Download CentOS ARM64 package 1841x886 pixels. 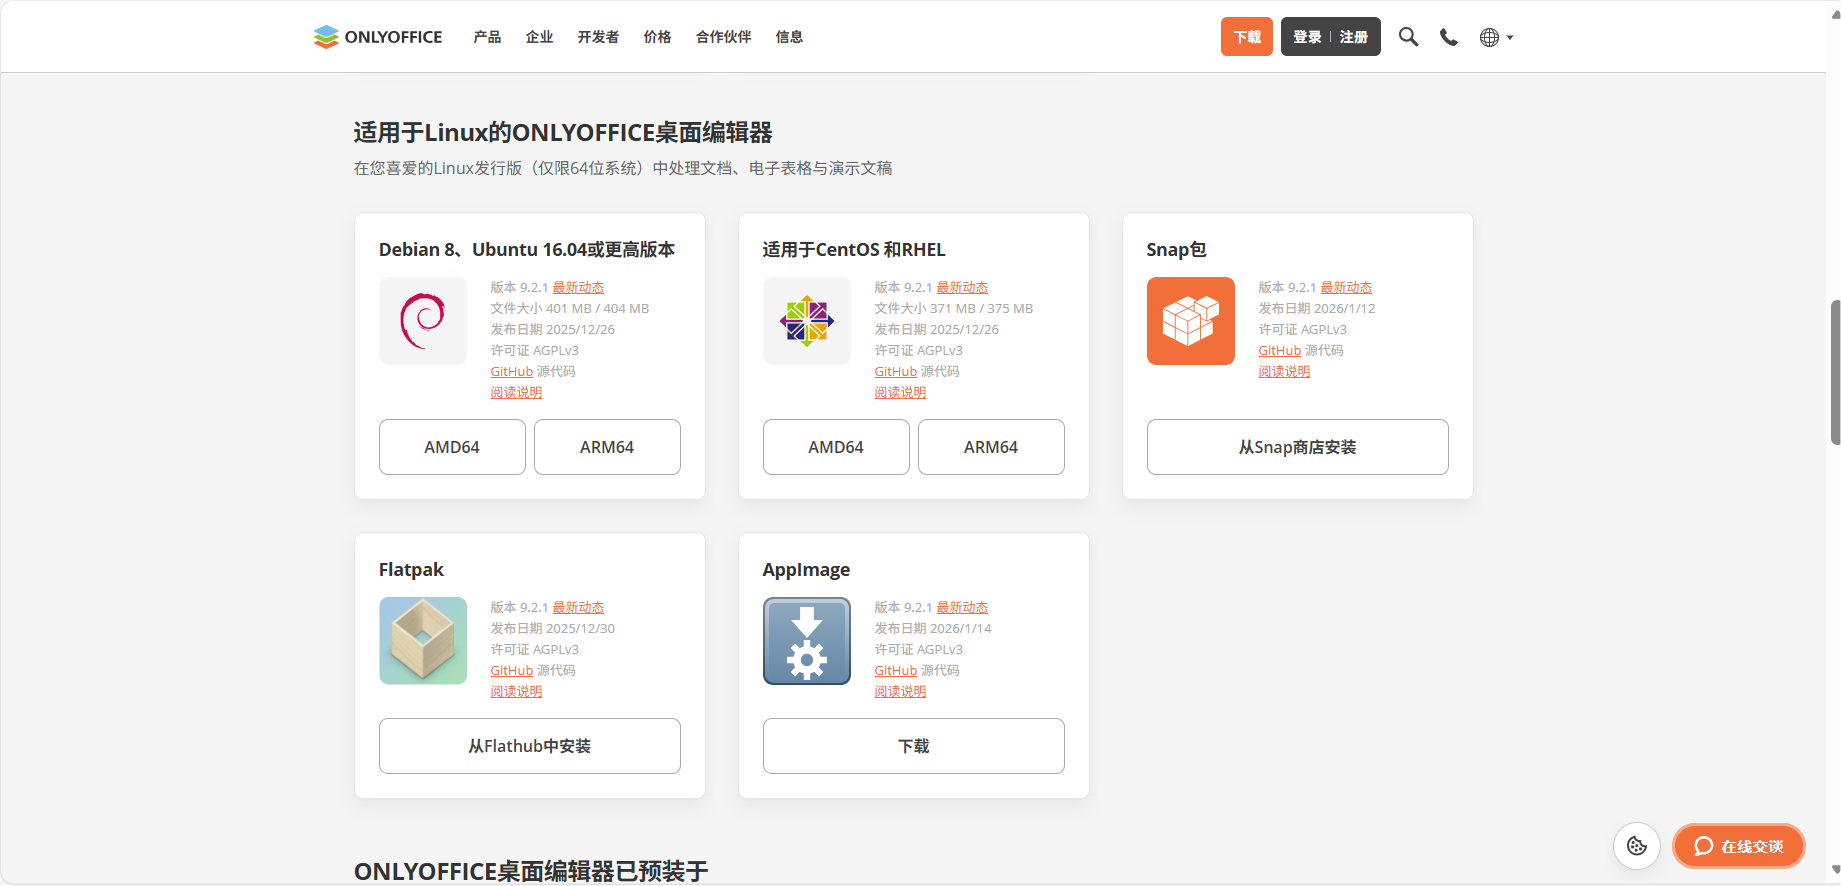991,447
